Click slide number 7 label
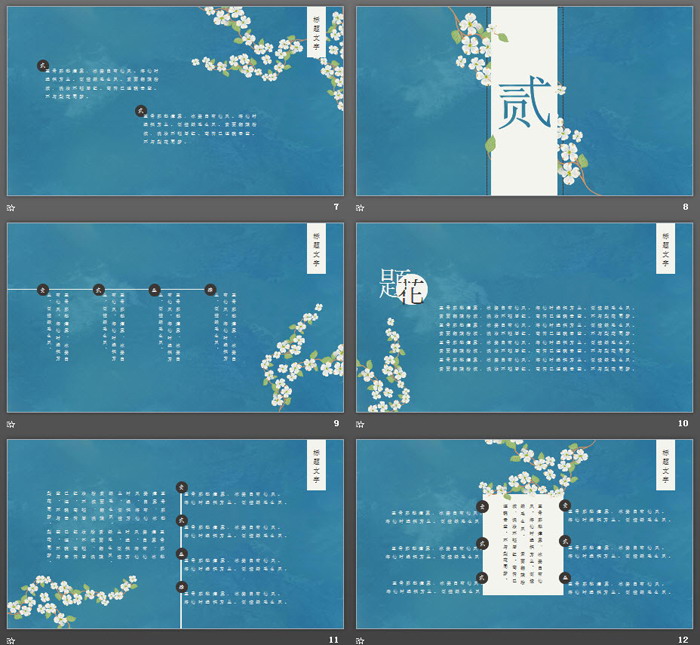Image resolution: width=700 pixels, height=645 pixels. (336, 207)
